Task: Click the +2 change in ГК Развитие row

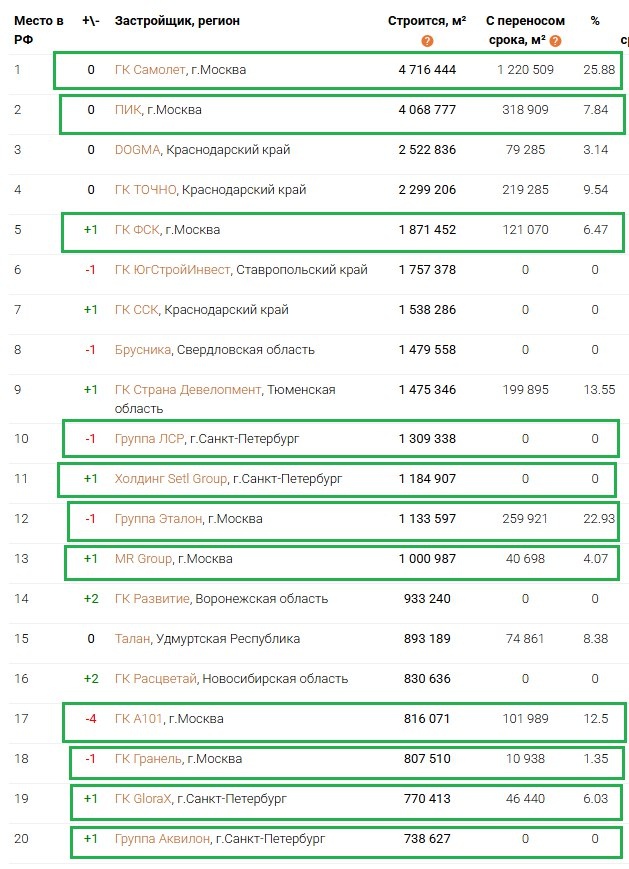Action: click(91, 599)
